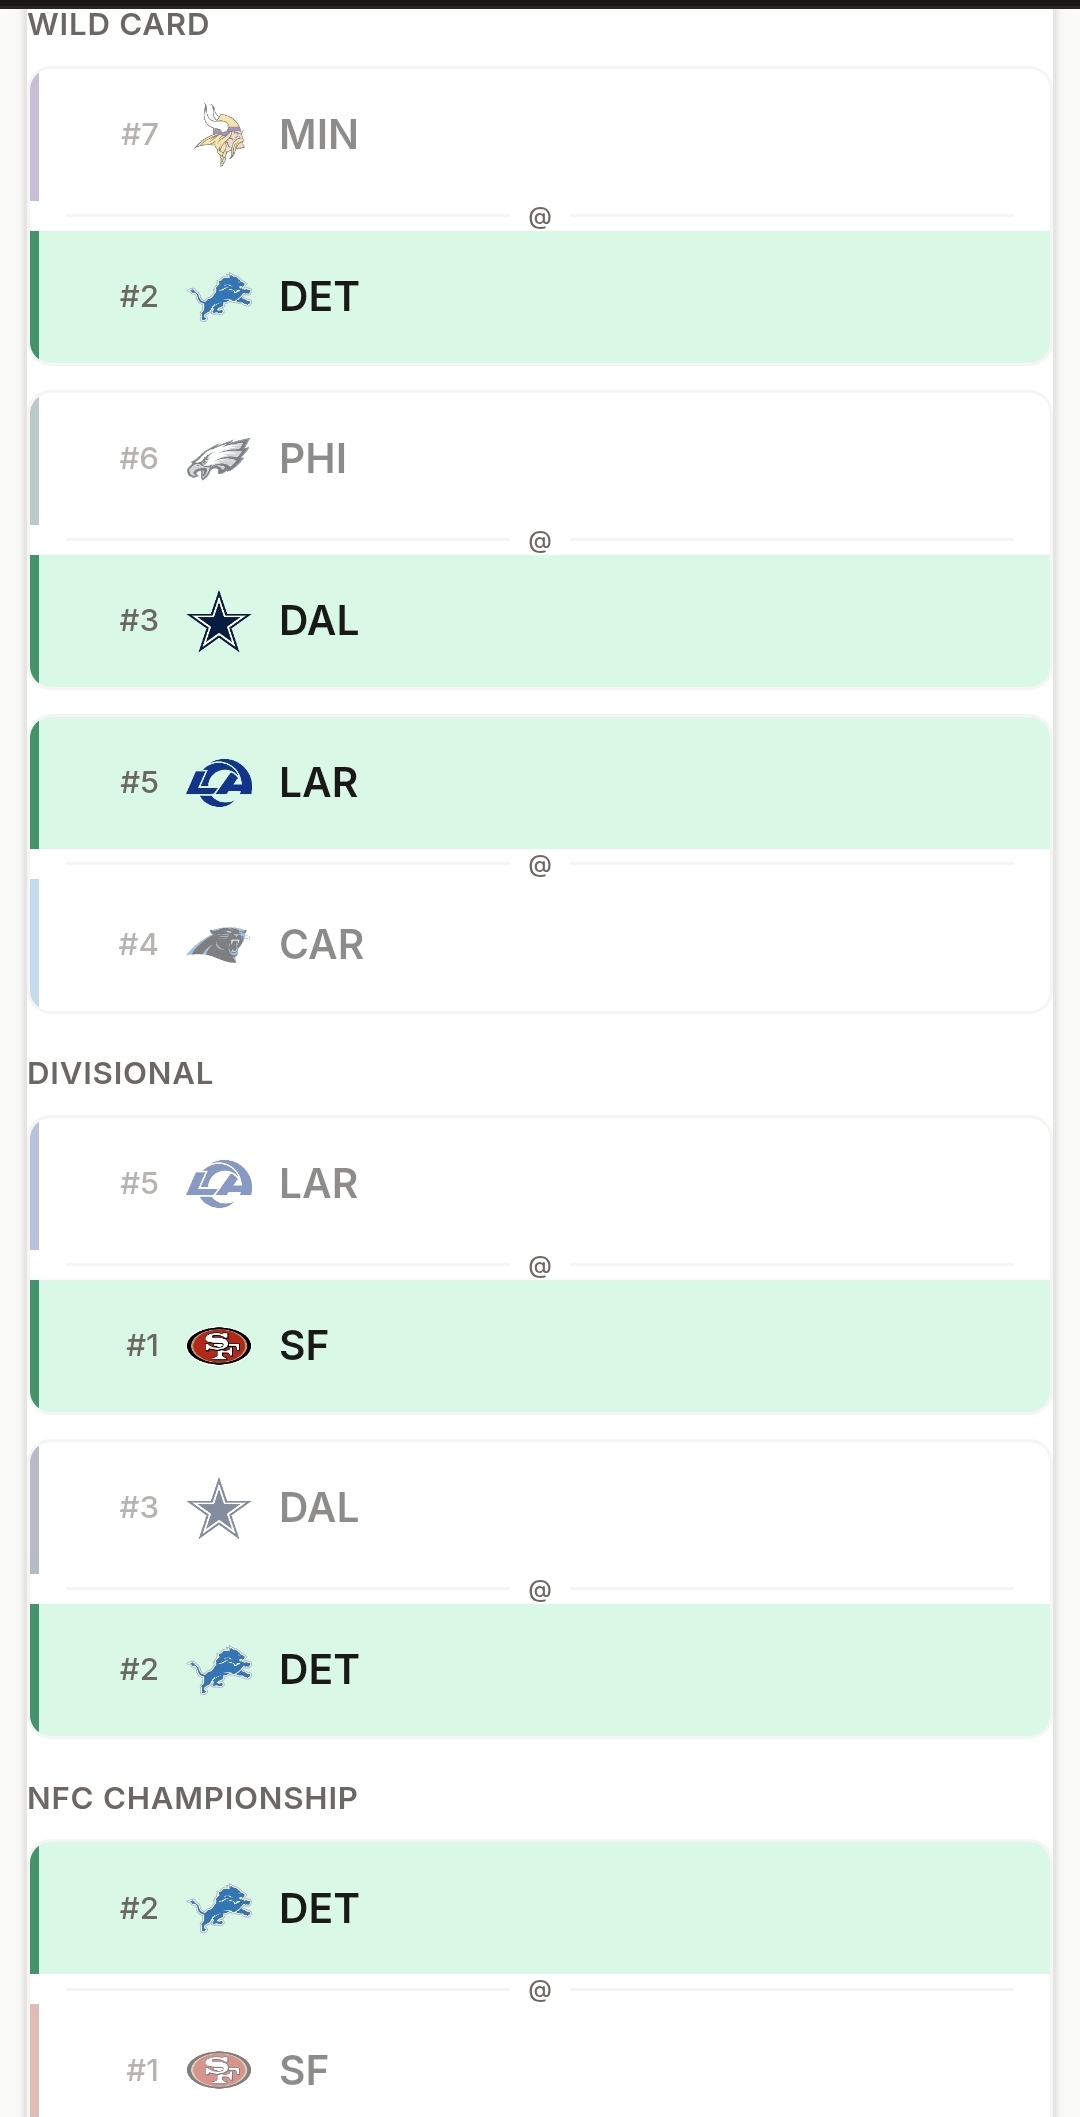
Task: Click the SF team name in Divisional round
Action: (304, 1346)
